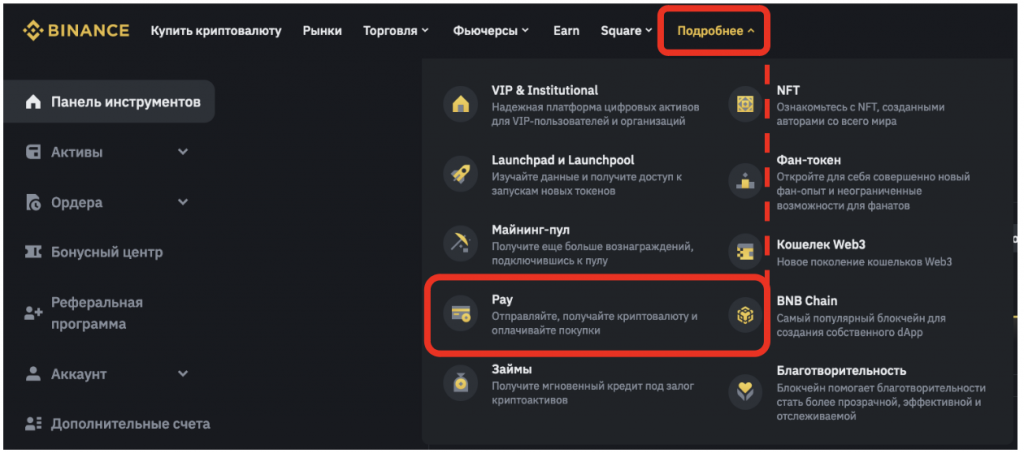Click the BNB Chain cube icon
1024x453 pixels.
tap(745, 314)
